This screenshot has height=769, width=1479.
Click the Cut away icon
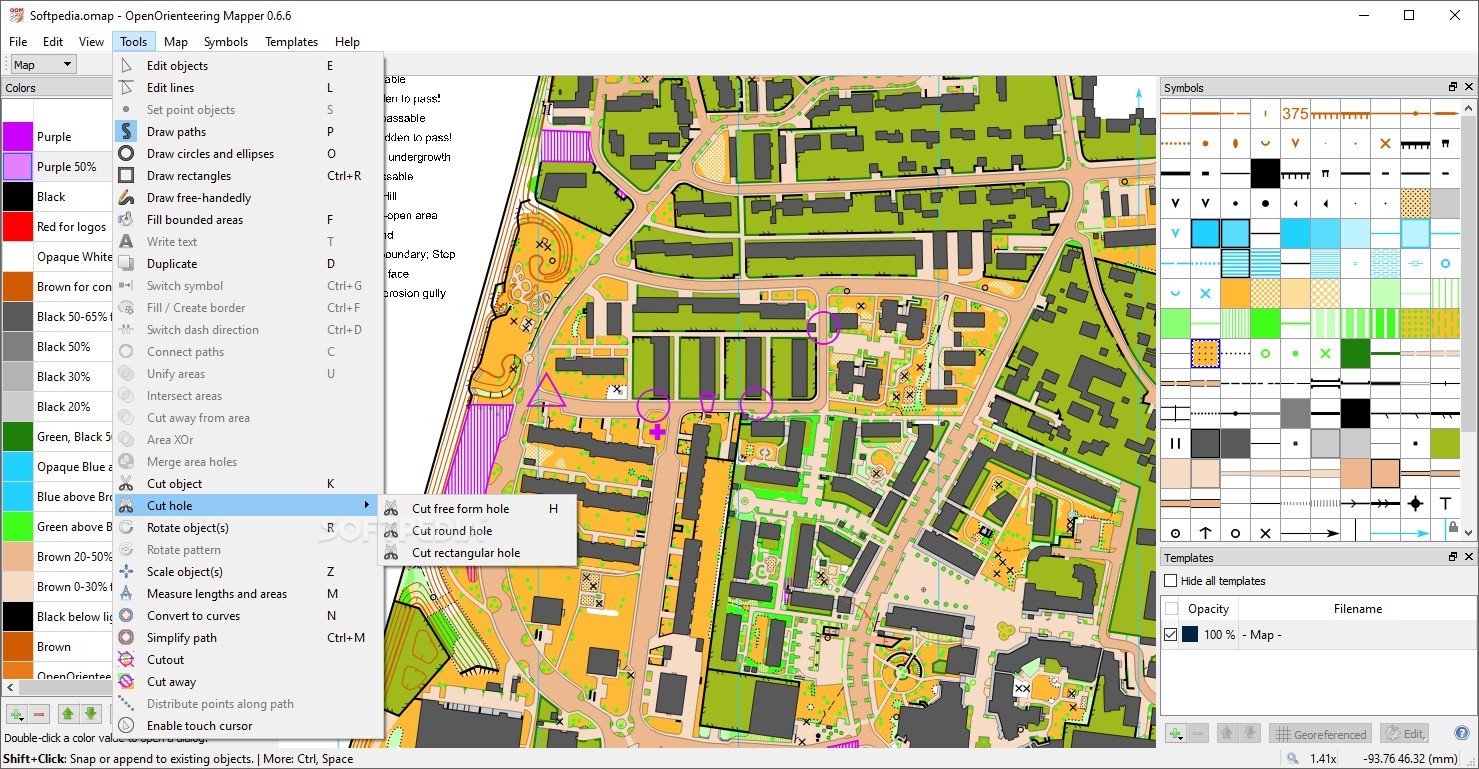tap(126, 682)
